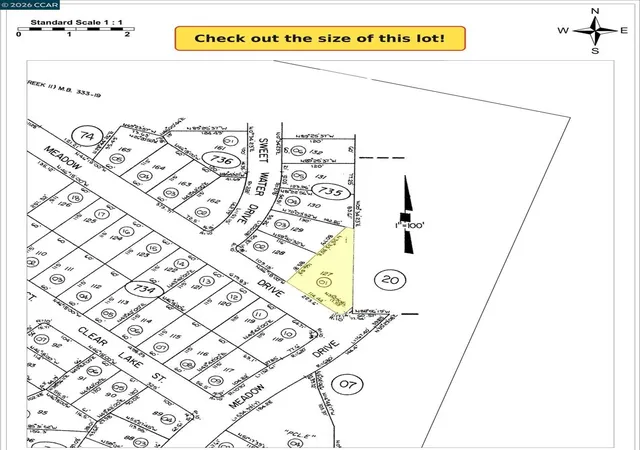Select lot 112
This screenshot has height=450, width=640.
click(95, 286)
